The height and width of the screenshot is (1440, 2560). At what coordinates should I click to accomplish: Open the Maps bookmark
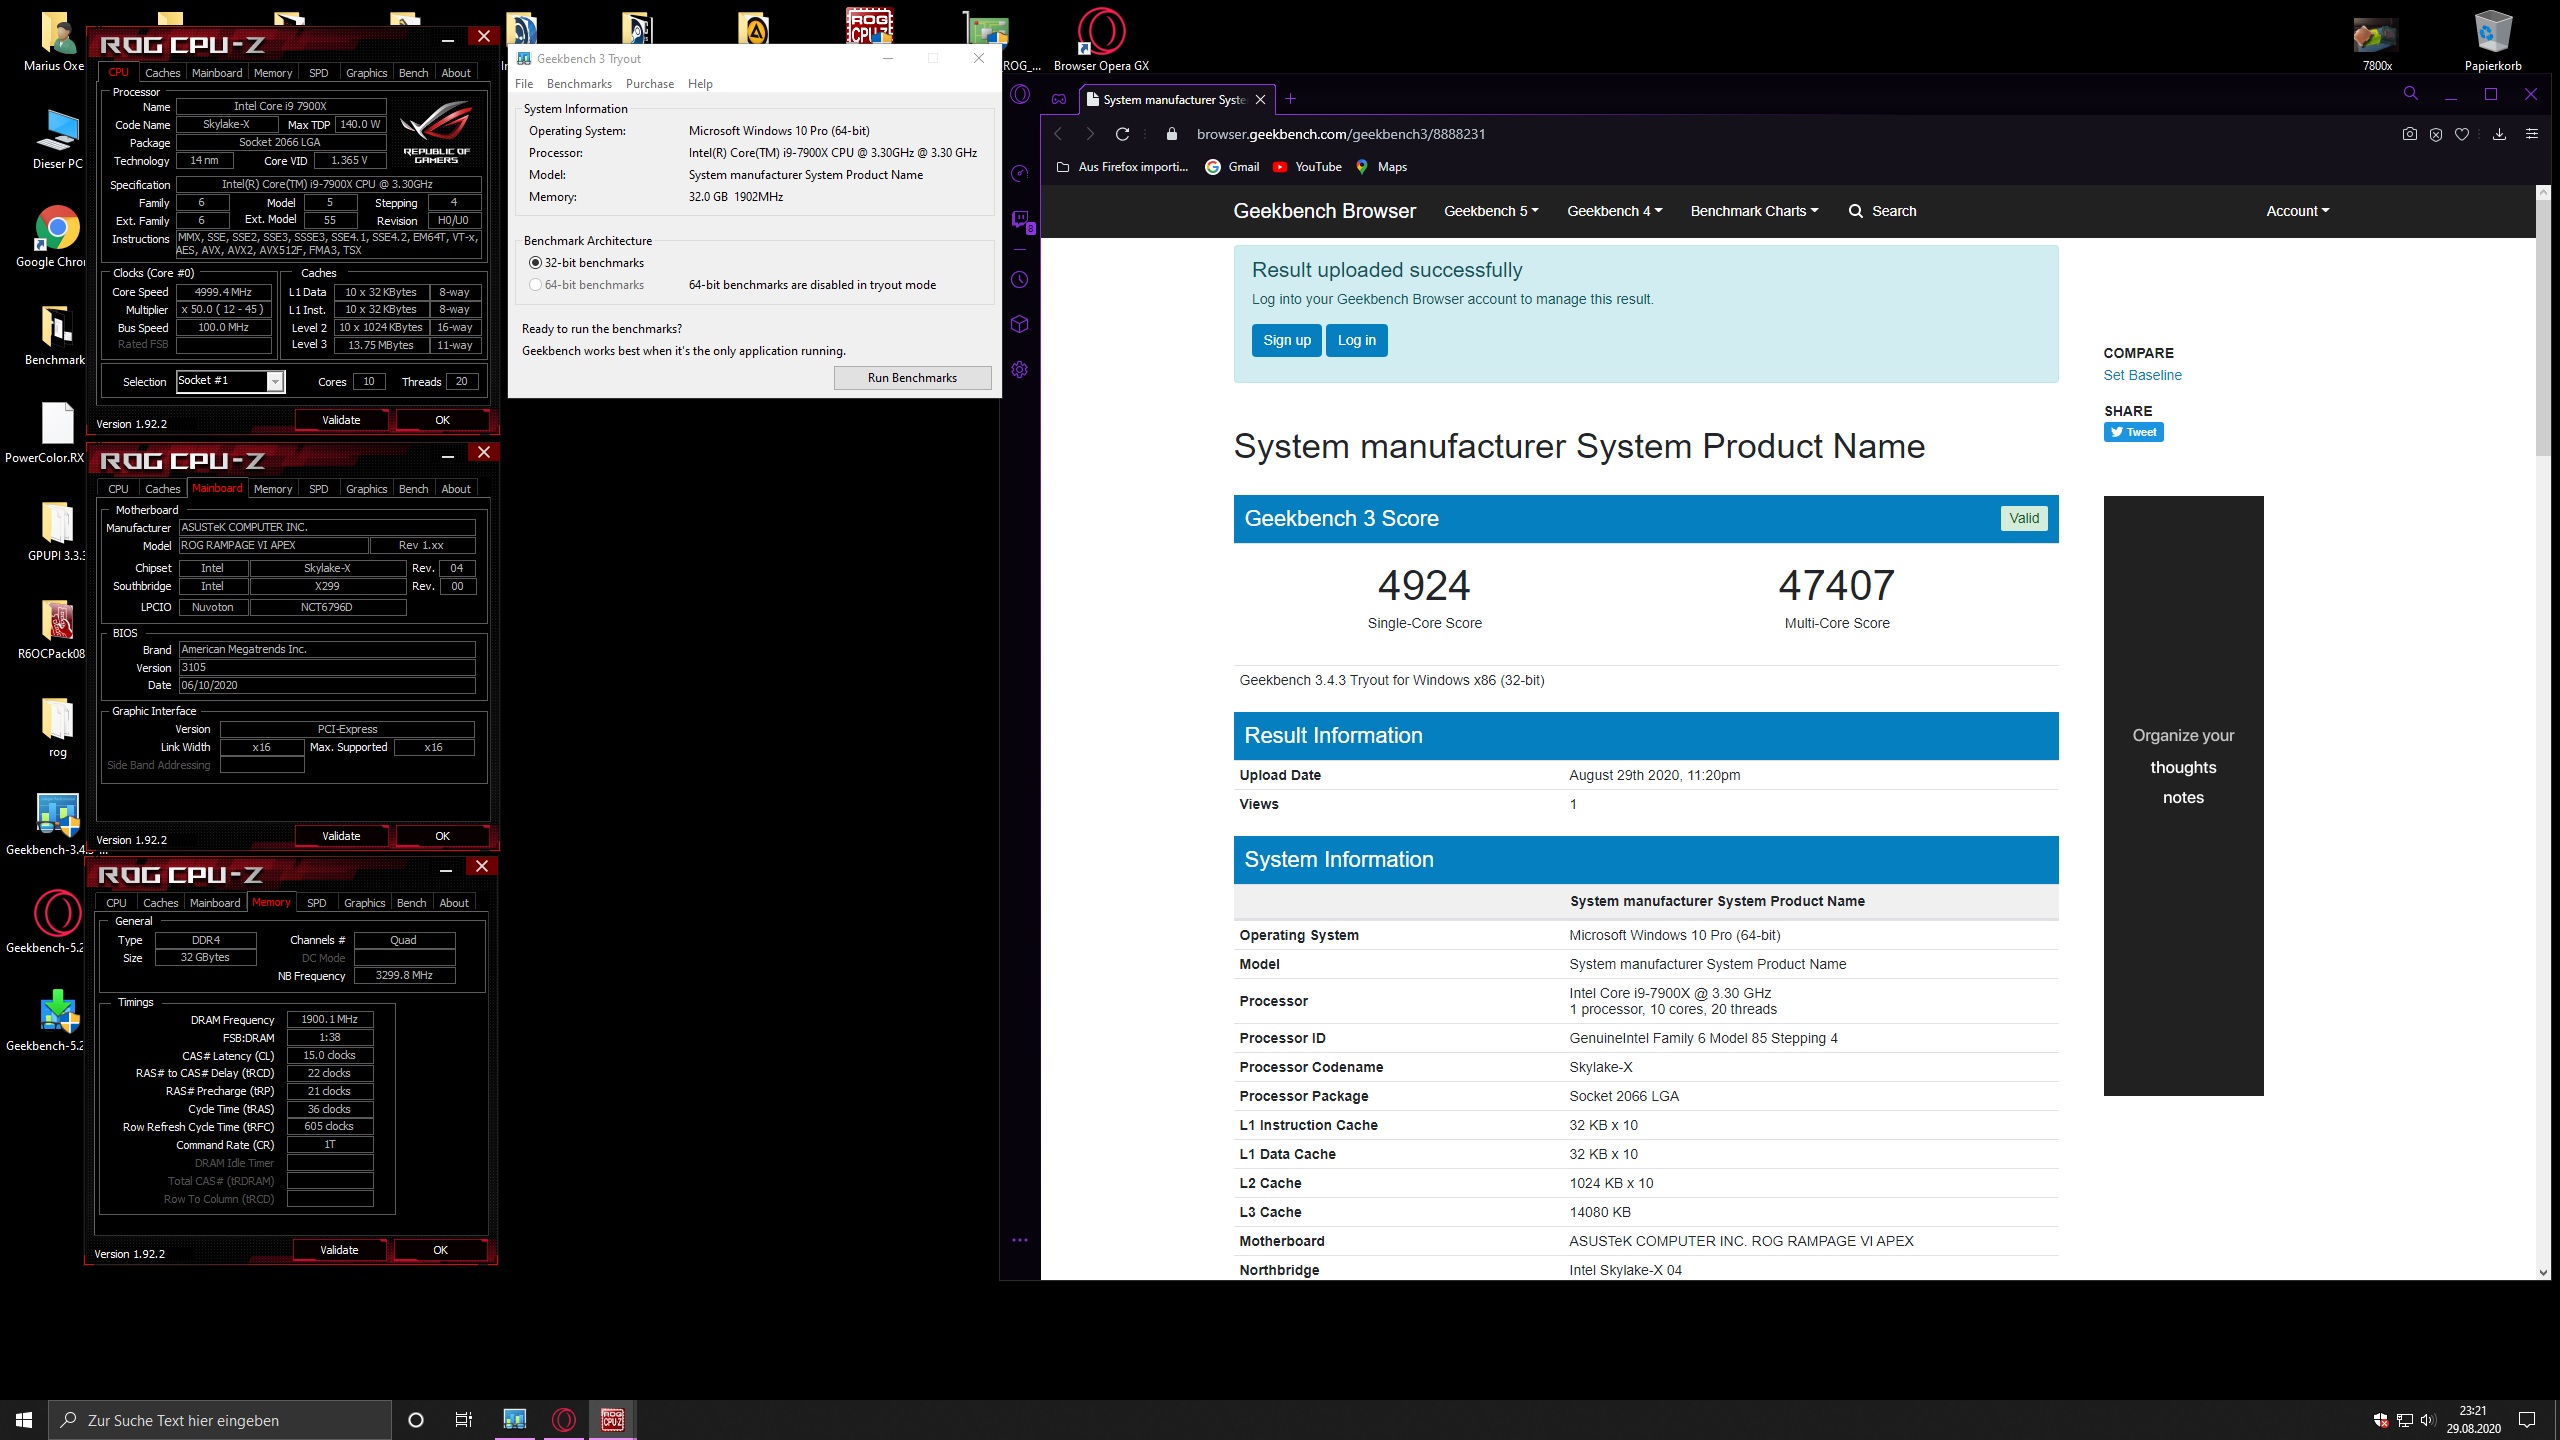pyautogui.click(x=1381, y=167)
